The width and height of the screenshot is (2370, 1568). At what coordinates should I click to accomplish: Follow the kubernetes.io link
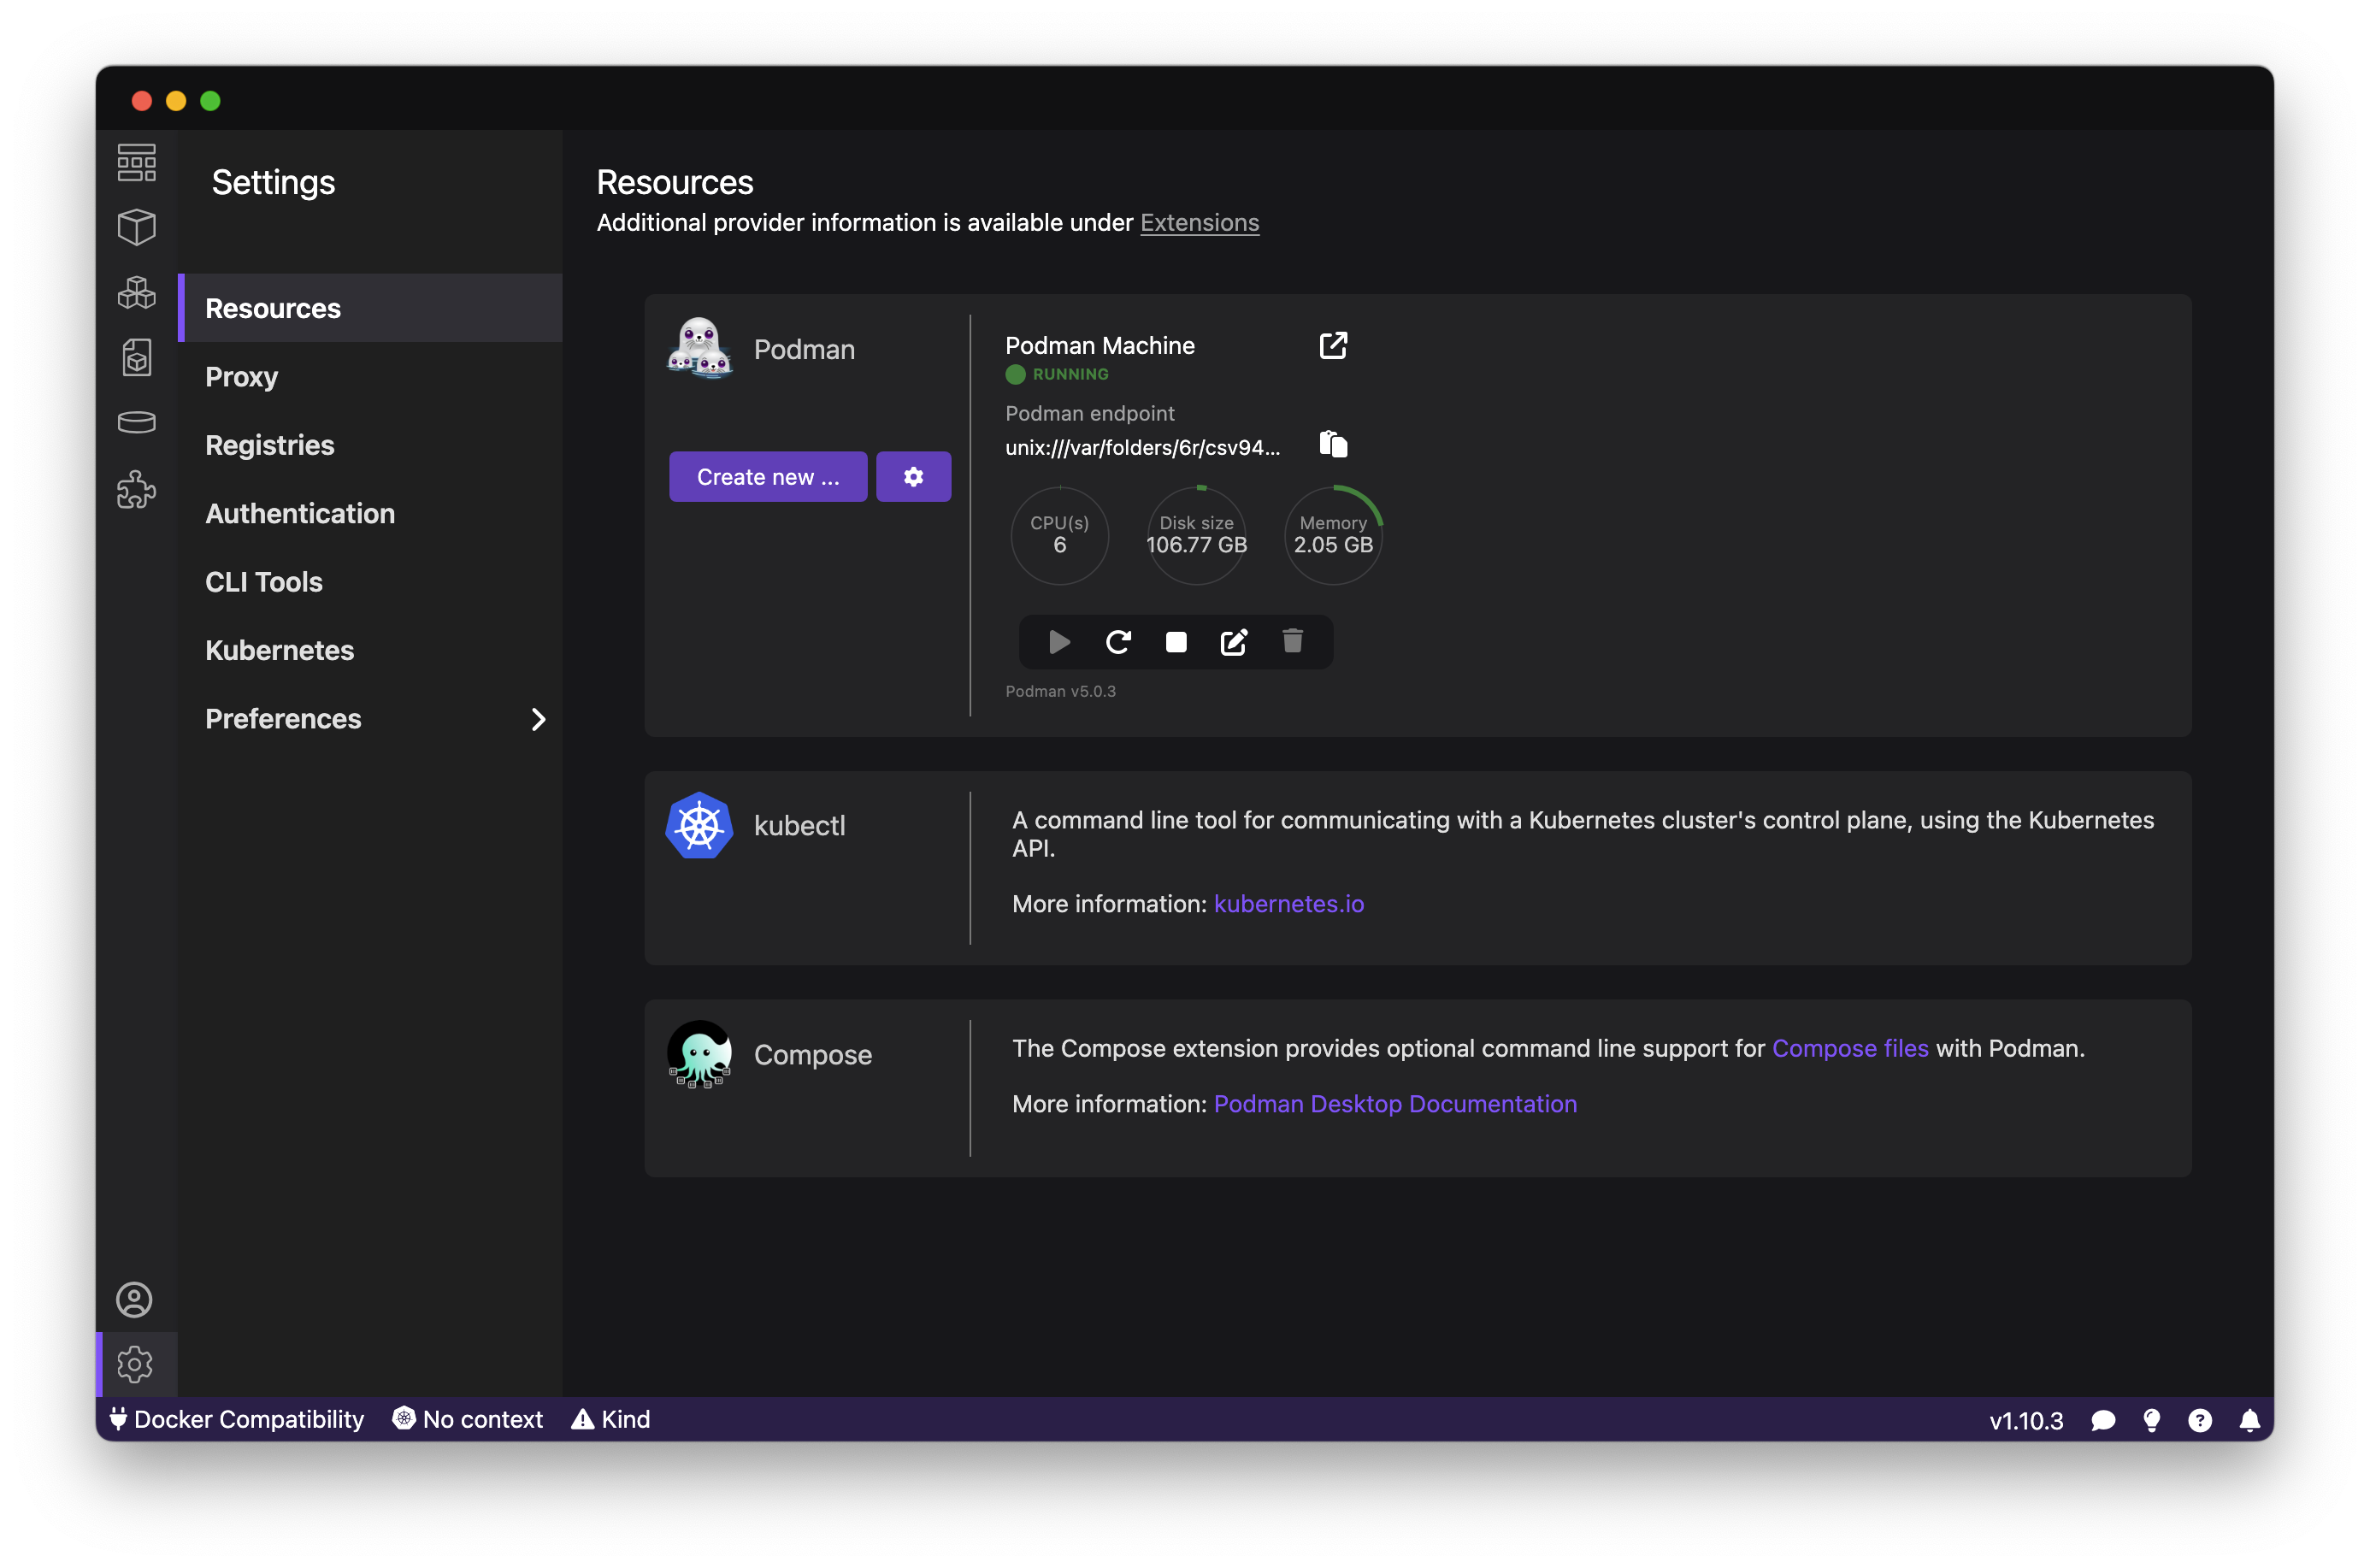click(x=1288, y=904)
